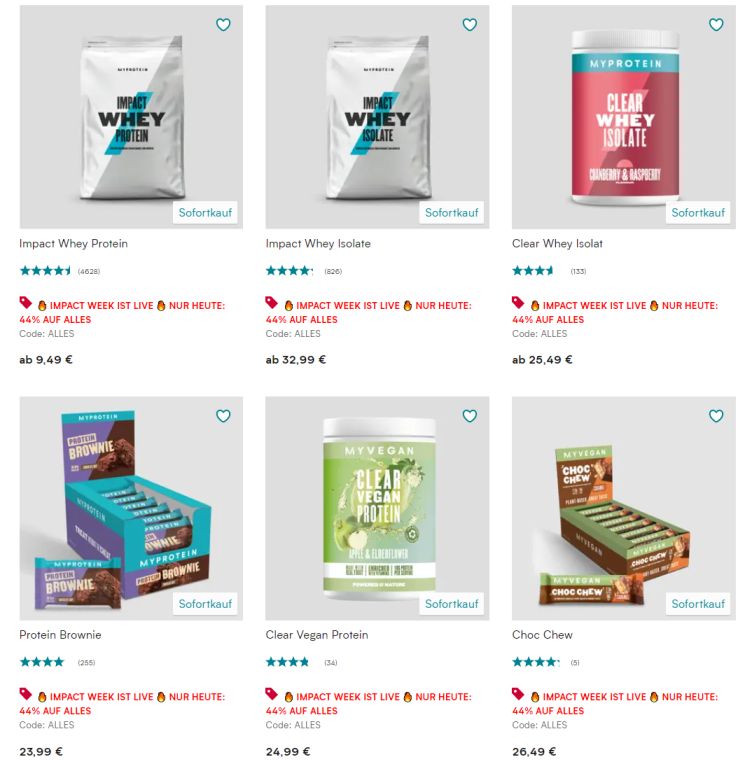Quick-buy Clear Whey Isolat via Sofortkauf

point(698,213)
